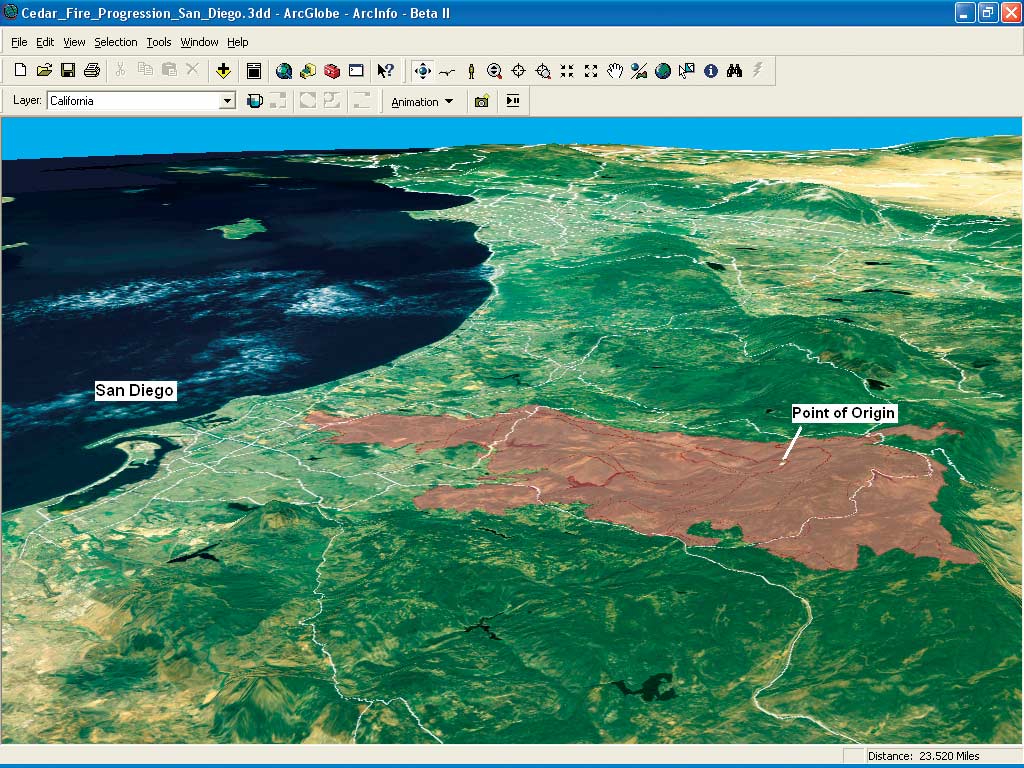The image size is (1024, 768).
Task: Click the Paste clipboard icon
Action: 169,70
